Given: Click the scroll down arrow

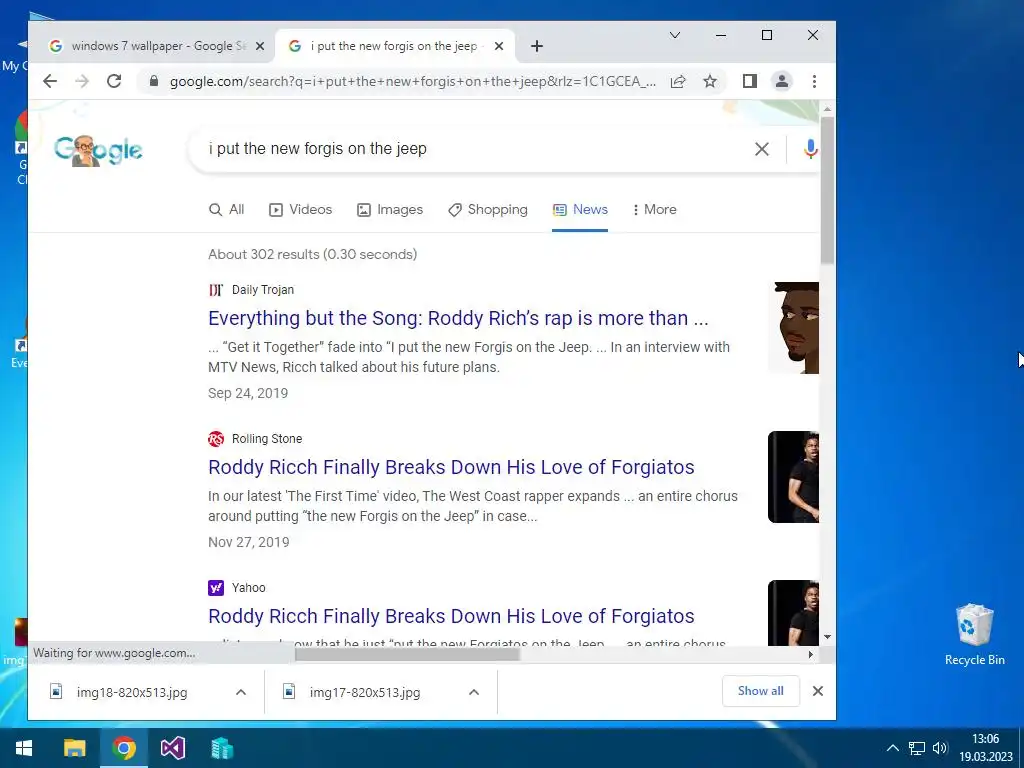Looking at the screenshot, I should click(827, 637).
